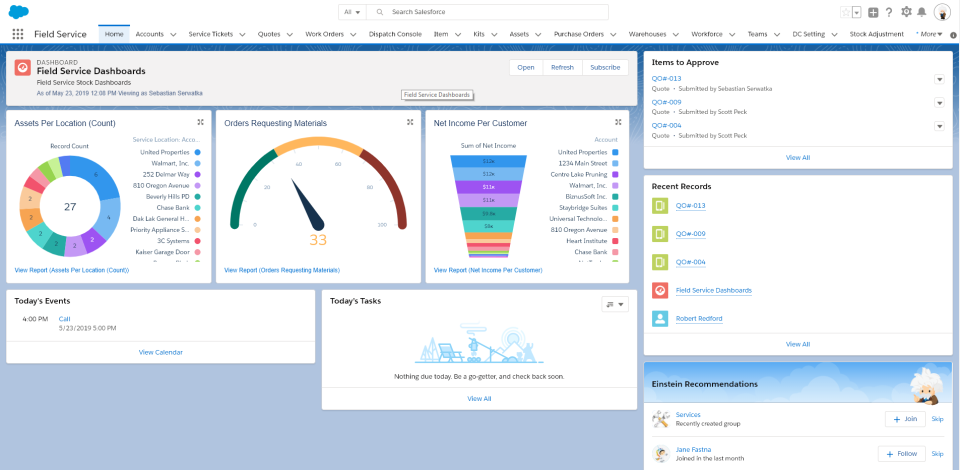Viewport: 960px width, 470px height.
Task: Click the dashboard icon in Recent Records
Action: coord(660,290)
